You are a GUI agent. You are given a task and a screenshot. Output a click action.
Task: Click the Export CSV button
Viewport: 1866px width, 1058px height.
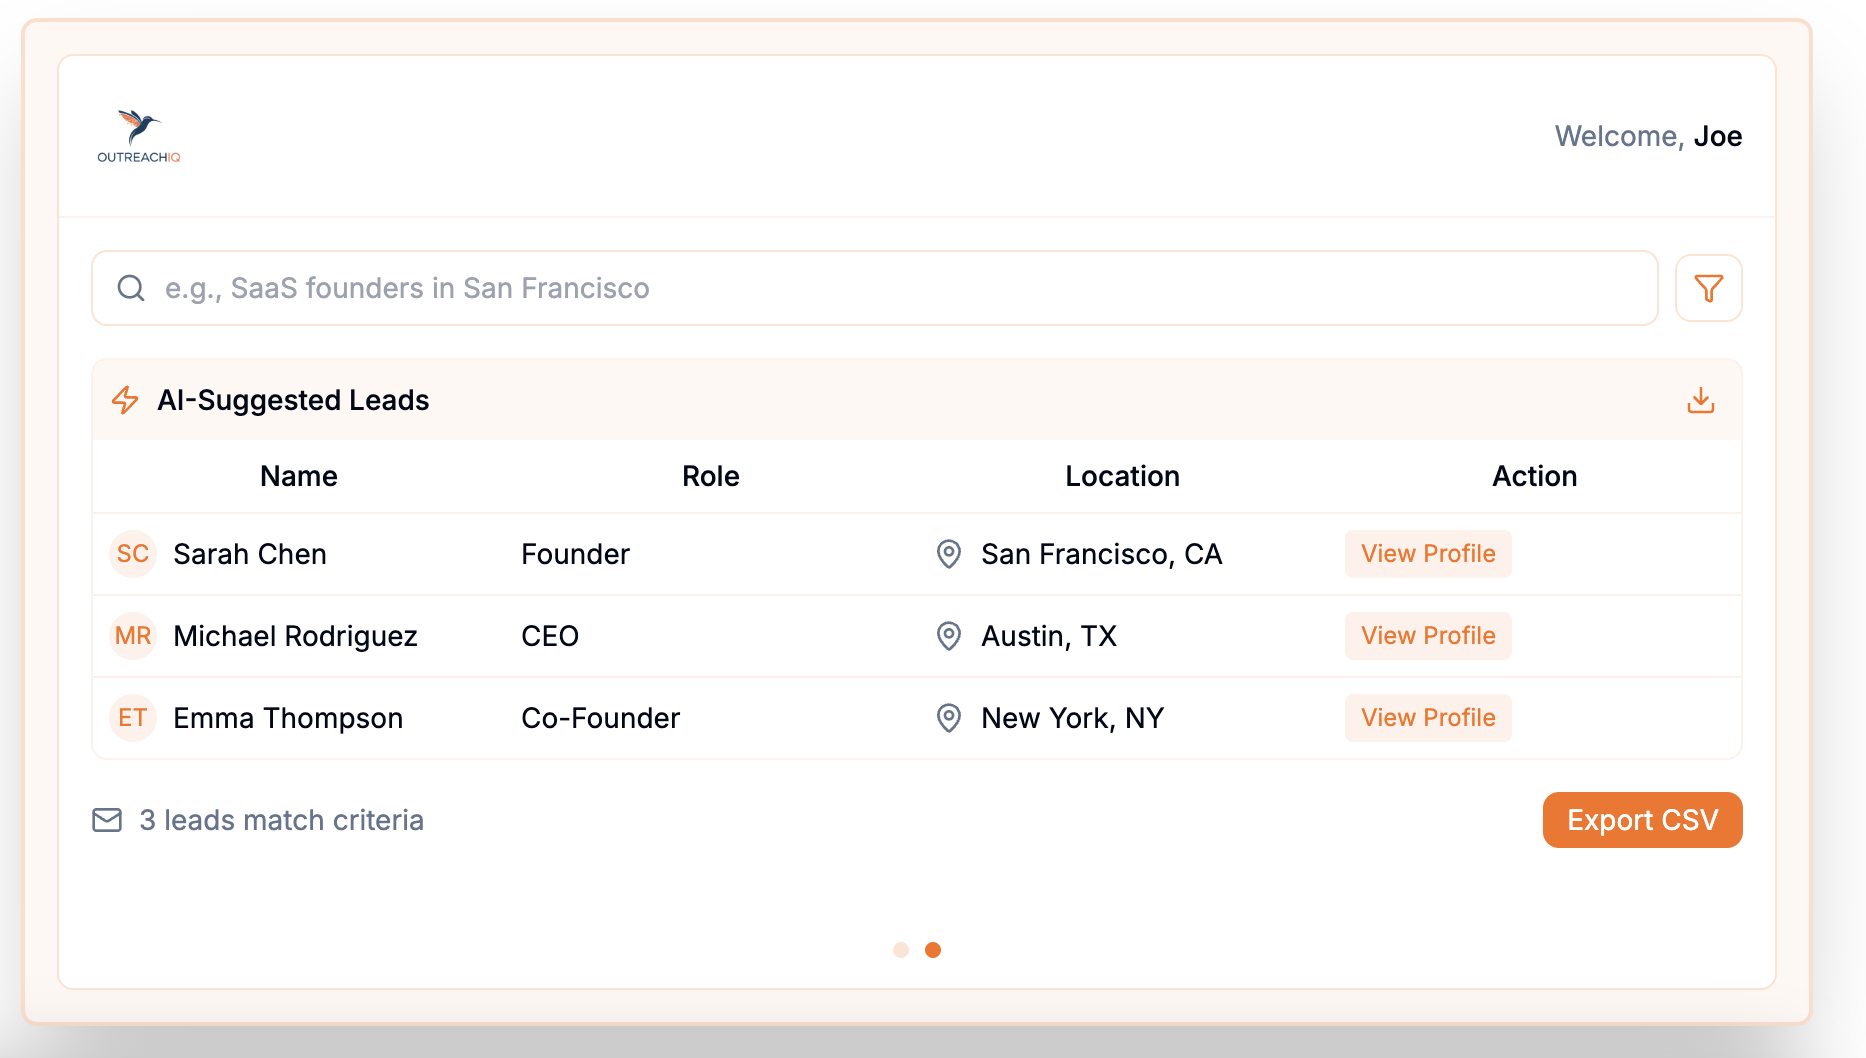pos(1641,820)
